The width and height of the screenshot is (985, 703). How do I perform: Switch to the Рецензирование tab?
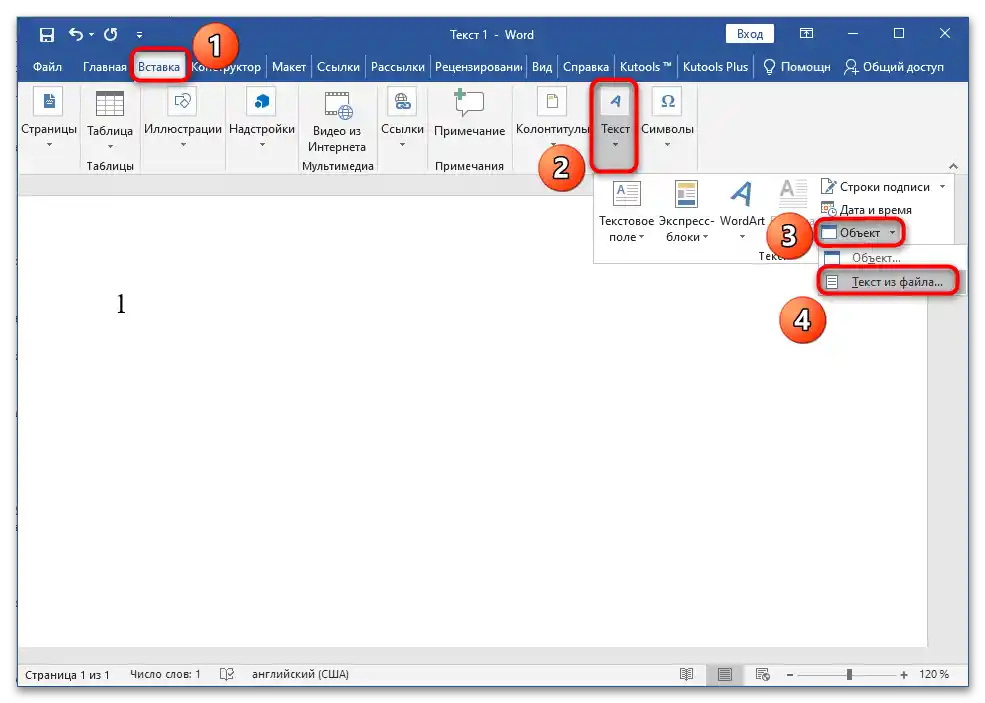[479, 67]
